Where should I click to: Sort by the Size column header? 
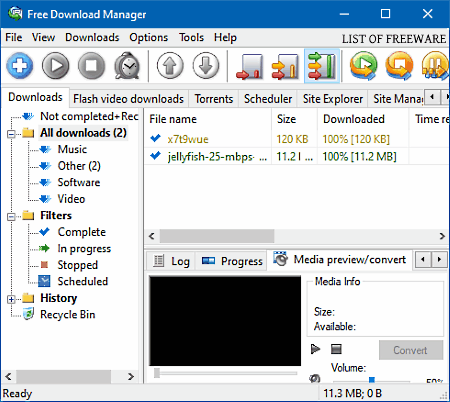tap(294, 119)
